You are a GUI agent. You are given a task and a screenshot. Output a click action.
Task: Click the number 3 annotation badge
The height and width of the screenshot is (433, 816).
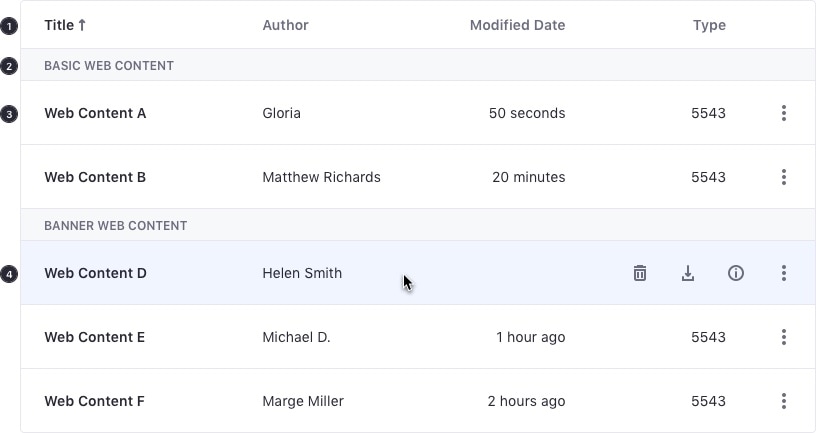coord(9,114)
